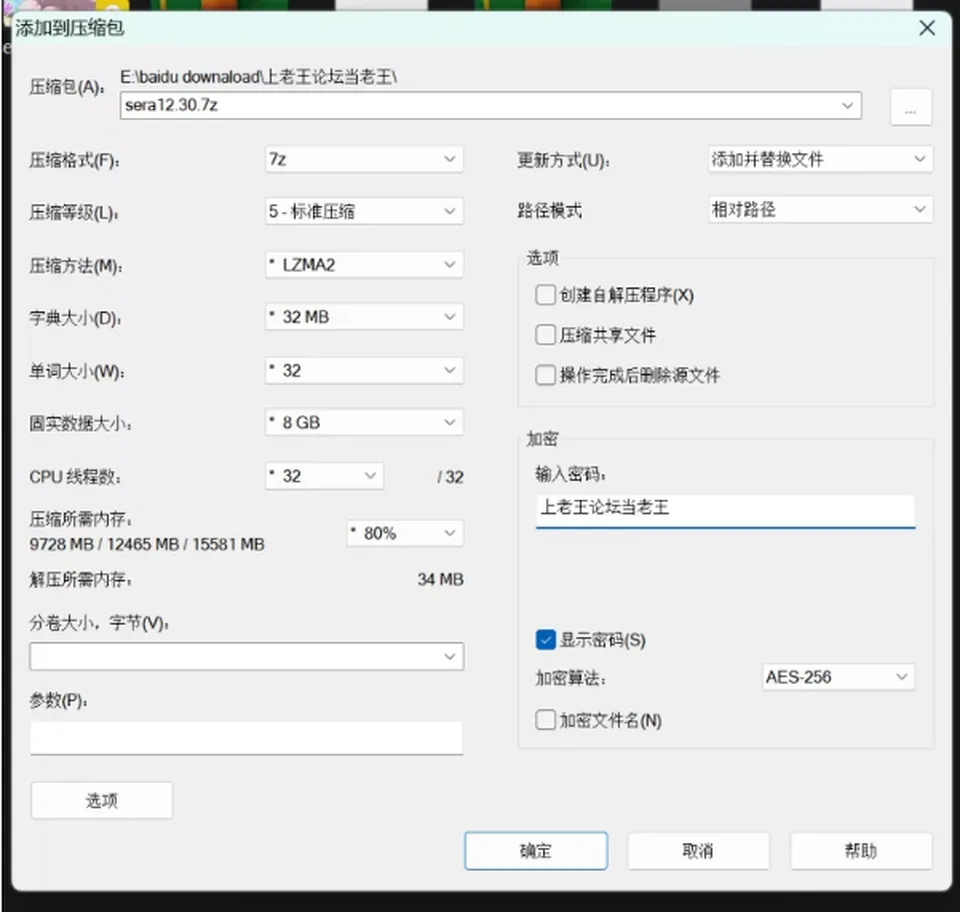The width and height of the screenshot is (960, 912).
Task: Click the 输入密码 label
Action: (x=571, y=474)
